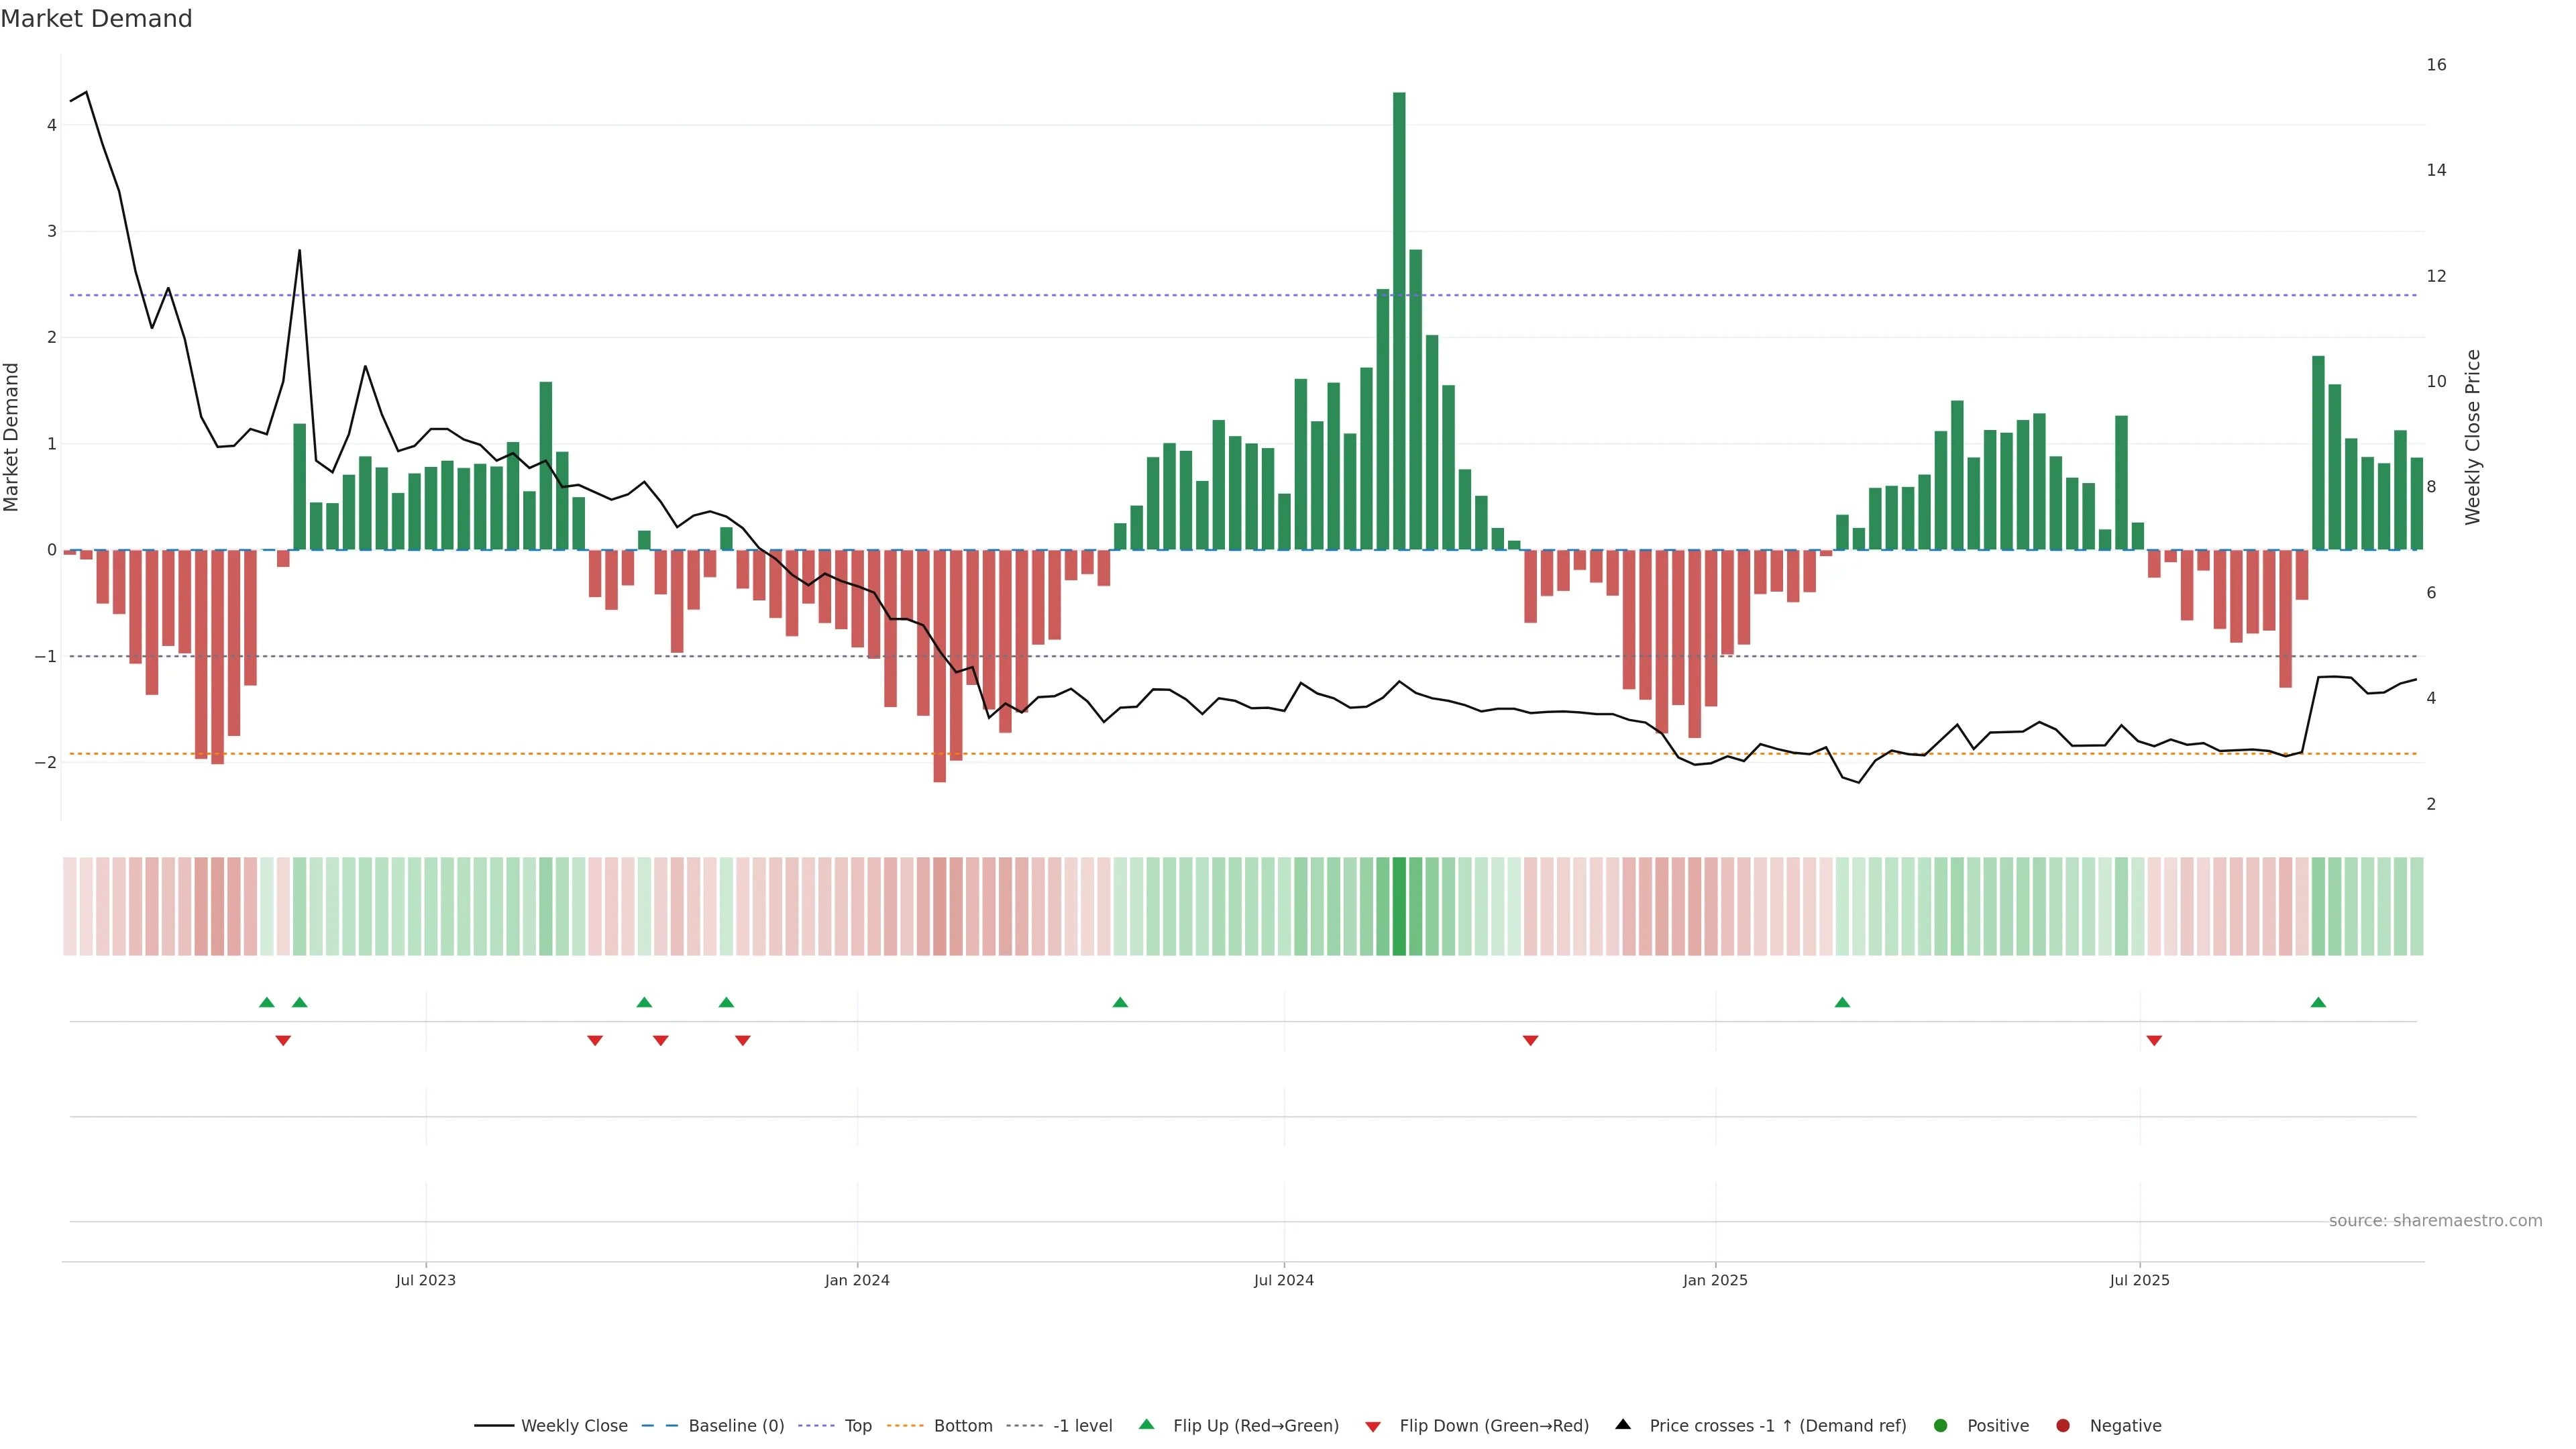
Task: Click the last red flip-down marker
Action: (2154, 1041)
